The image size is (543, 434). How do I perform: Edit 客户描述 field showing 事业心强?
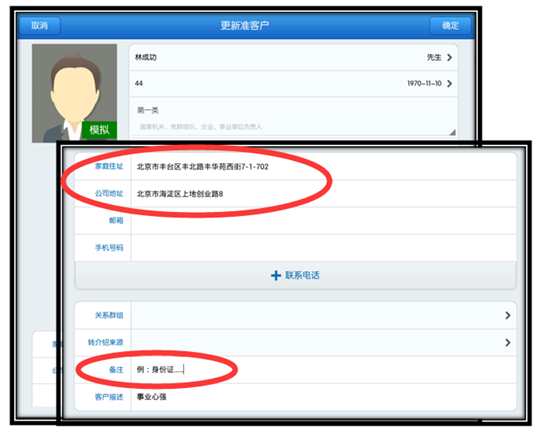[x=323, y=397]
